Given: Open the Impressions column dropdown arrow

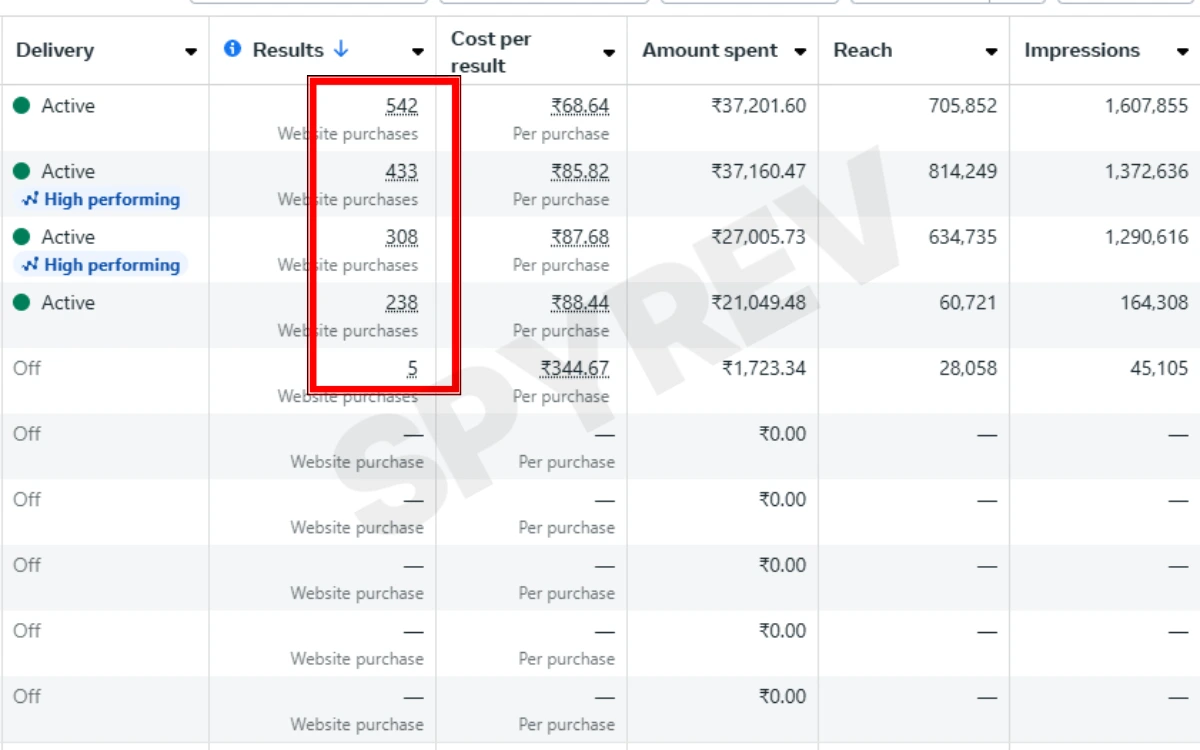Looking at the screenshot, I should 1181,52.
